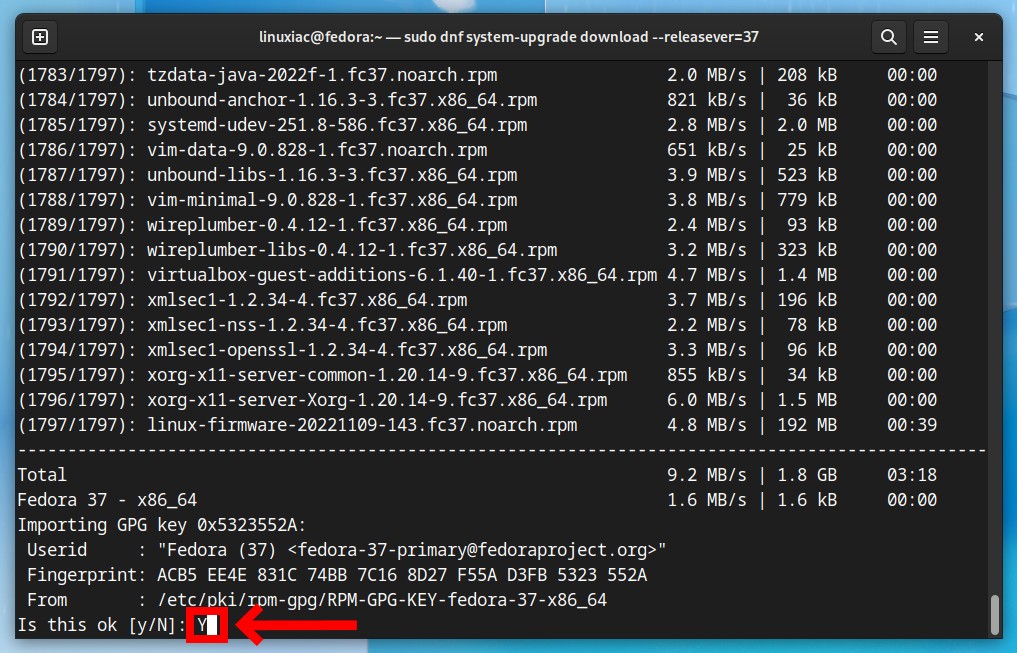Select 'virtualbox-guest-additions-6.1.40-1' package name

(322, 275)
